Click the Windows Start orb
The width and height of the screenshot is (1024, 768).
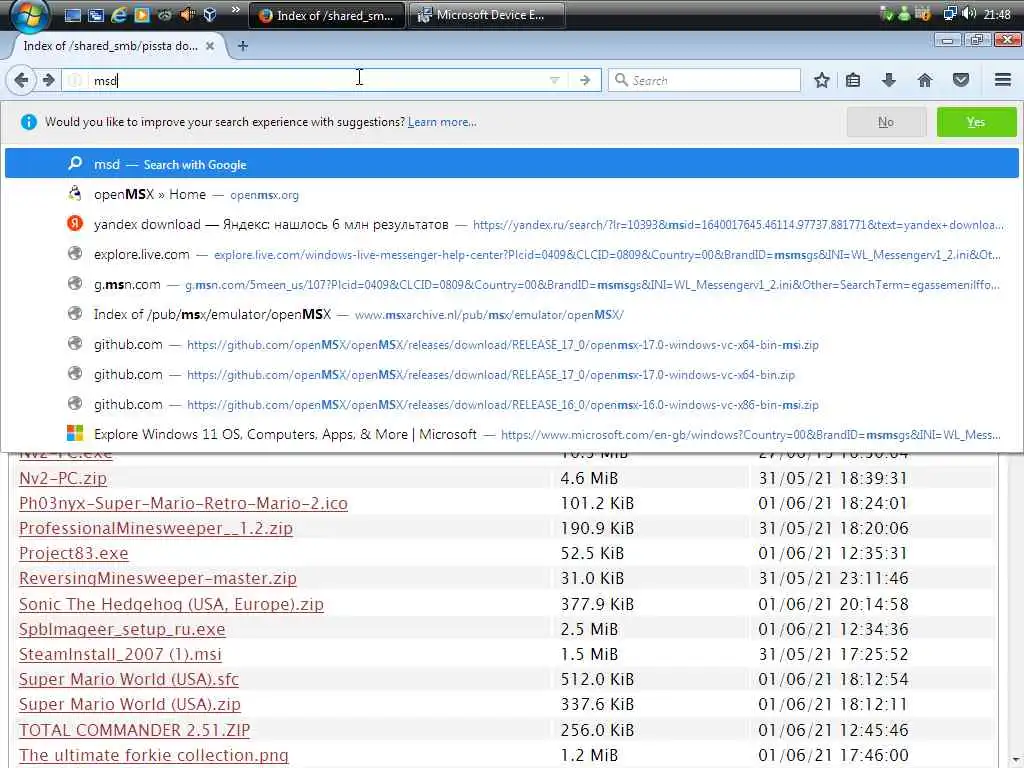tap(30, 14)
